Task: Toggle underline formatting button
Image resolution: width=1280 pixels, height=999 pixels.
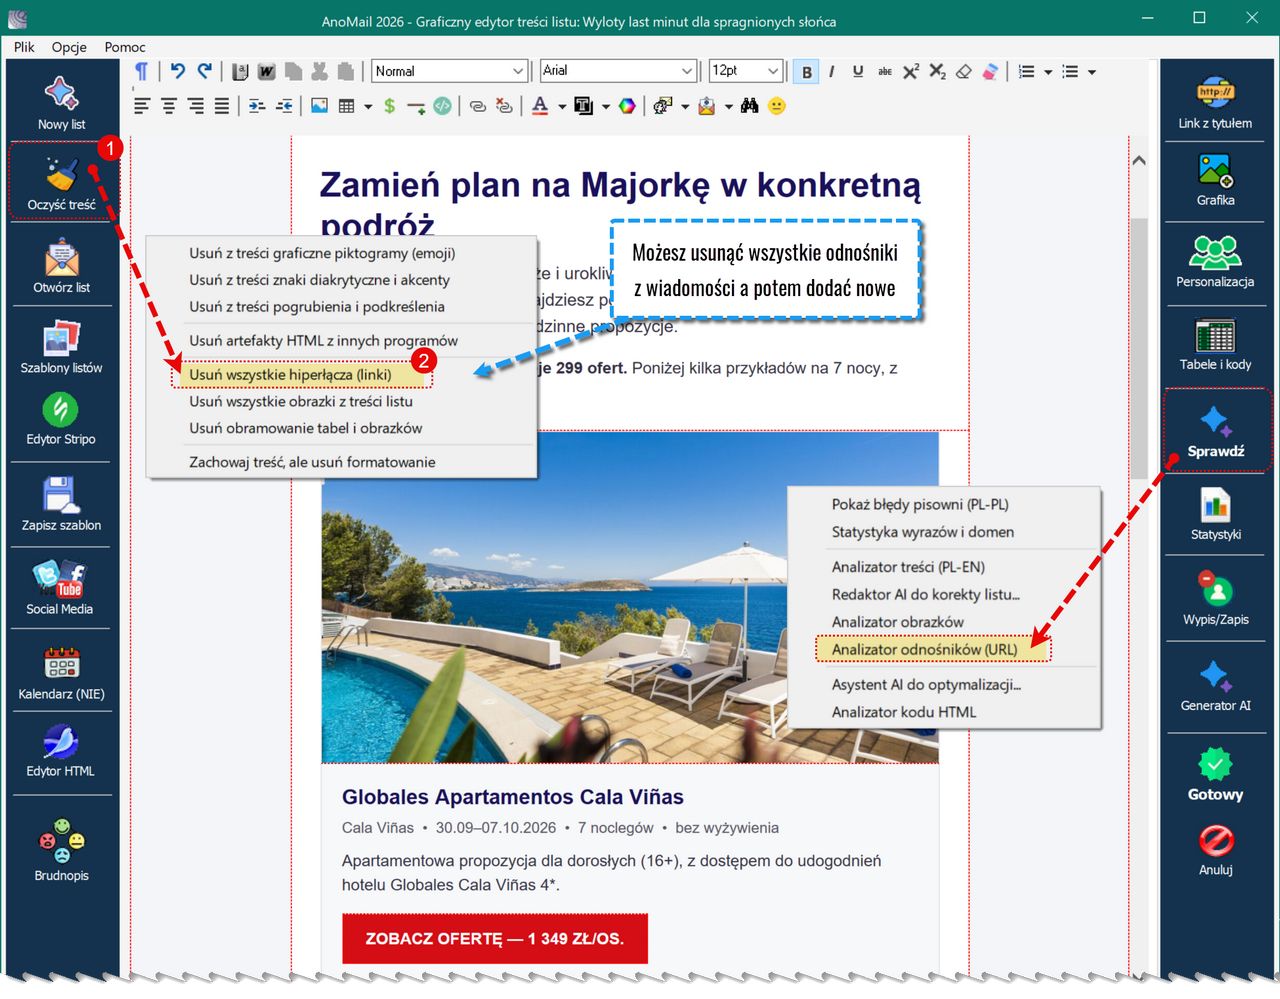Action: click(857, 72)
